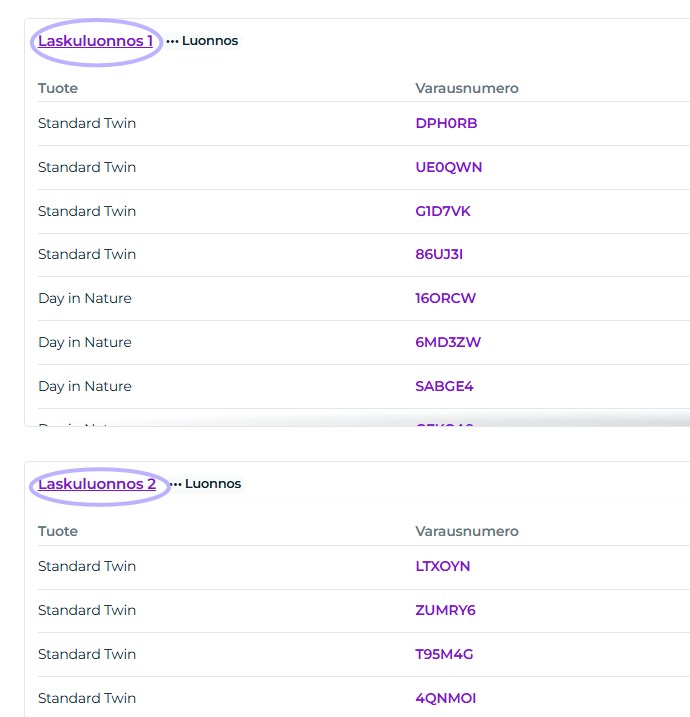Click booking number G1D7VK
Viewport: 690px width, 717px height.
click(443, 211)
